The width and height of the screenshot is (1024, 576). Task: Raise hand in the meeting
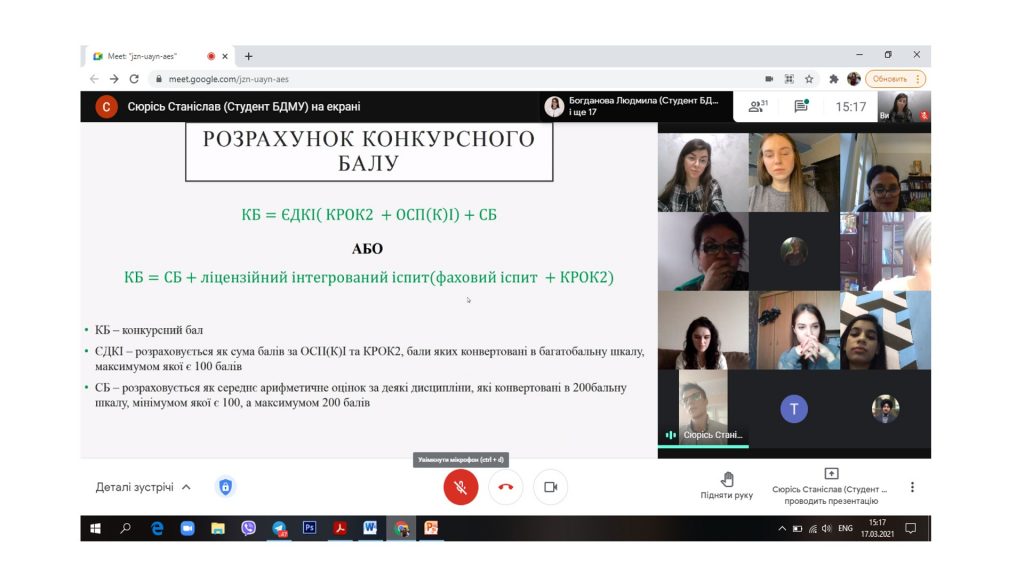[x=727, y=486]
